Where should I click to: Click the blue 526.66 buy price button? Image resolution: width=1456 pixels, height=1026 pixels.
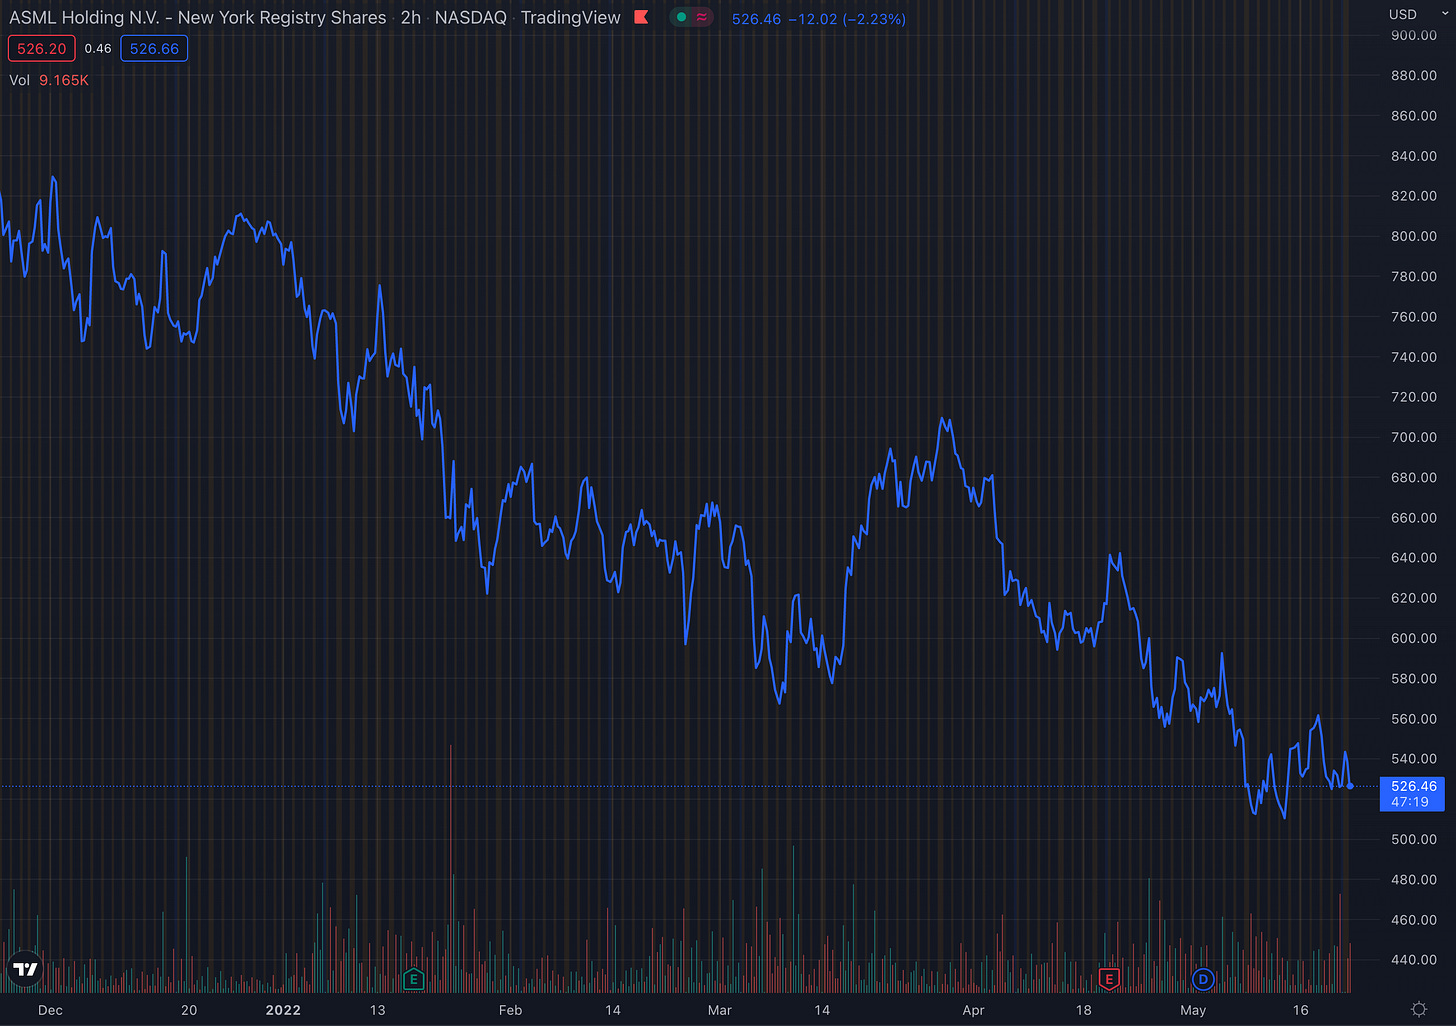point(154,48)
